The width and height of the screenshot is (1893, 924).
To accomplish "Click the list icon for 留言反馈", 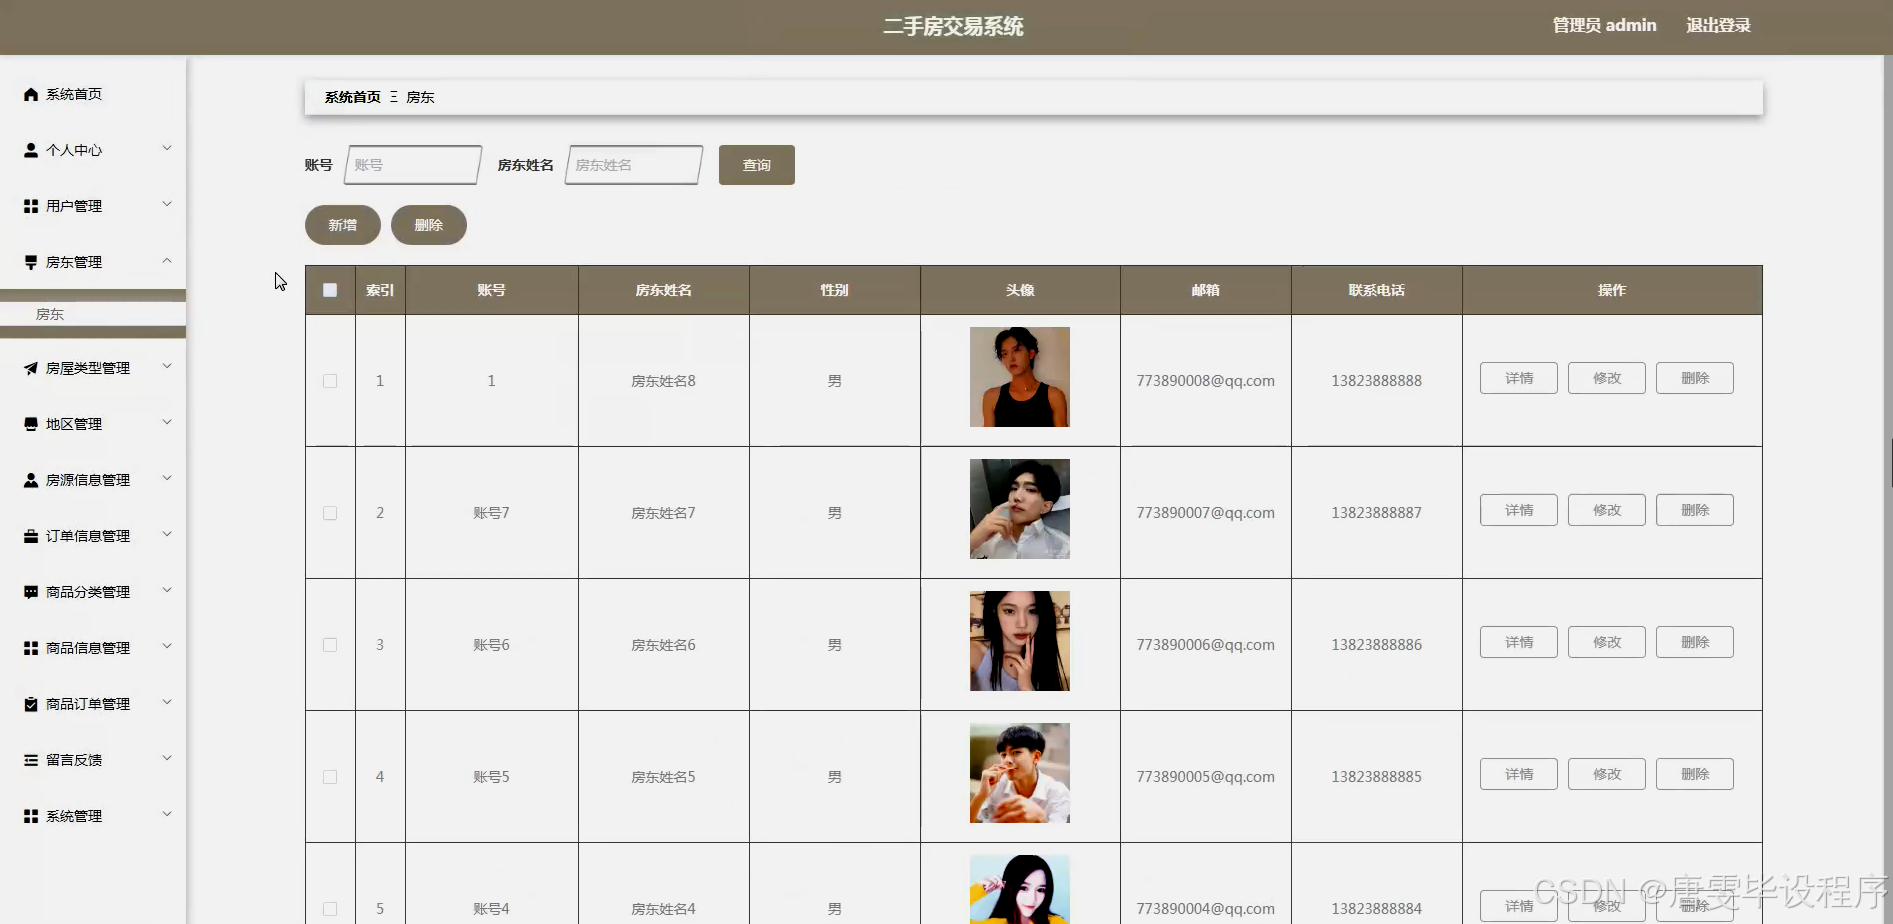I will coord(31,760).
